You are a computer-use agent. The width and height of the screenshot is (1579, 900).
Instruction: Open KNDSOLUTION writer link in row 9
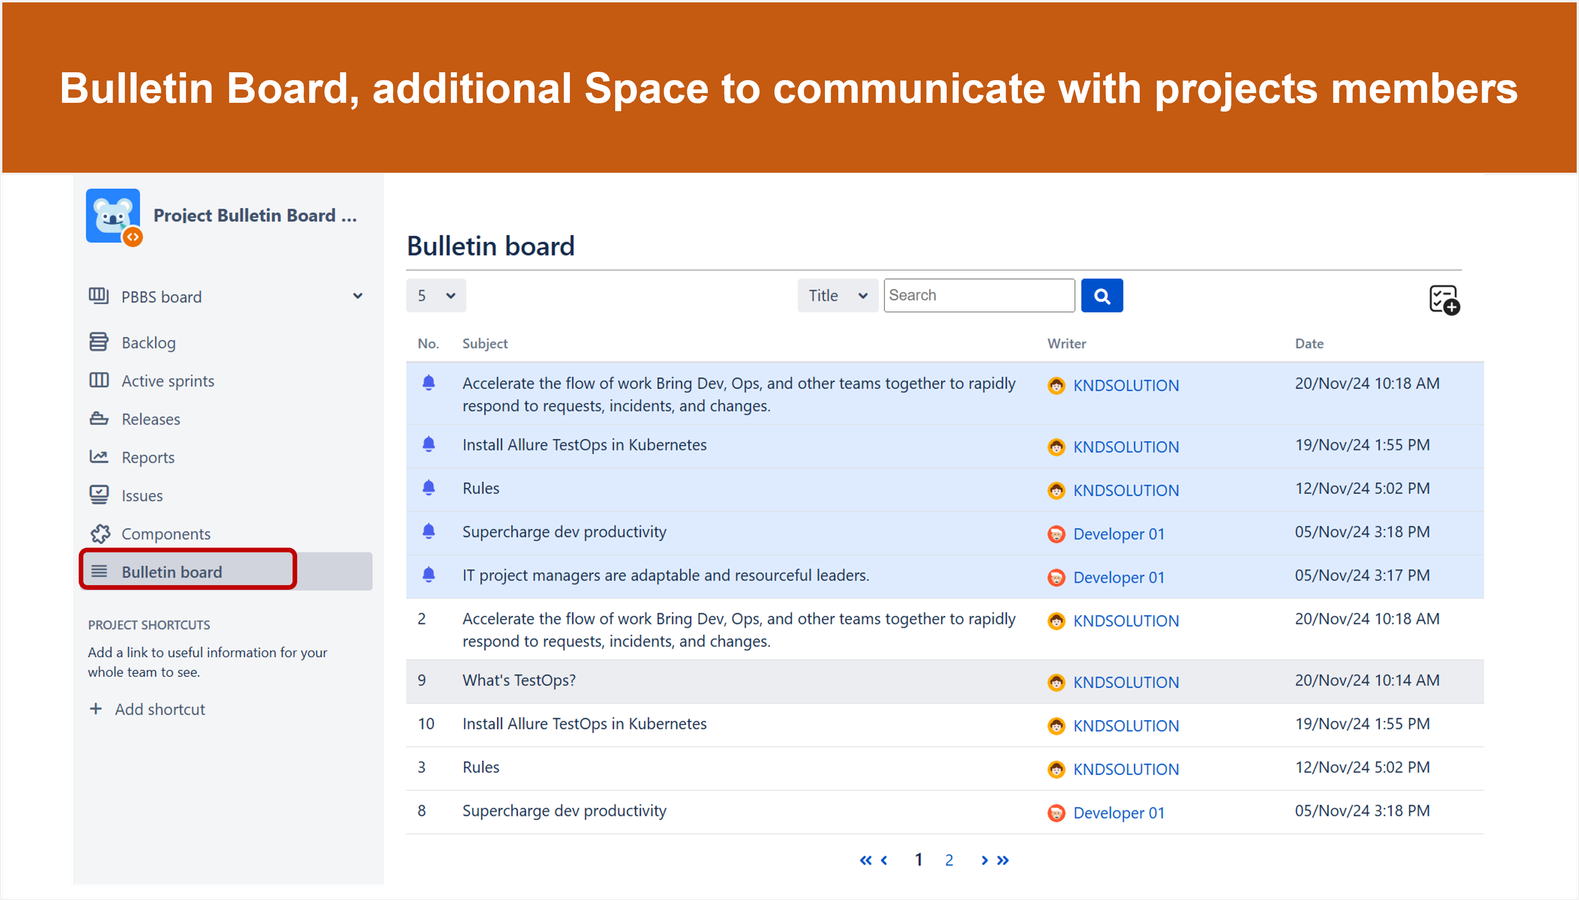point(1126,682)
